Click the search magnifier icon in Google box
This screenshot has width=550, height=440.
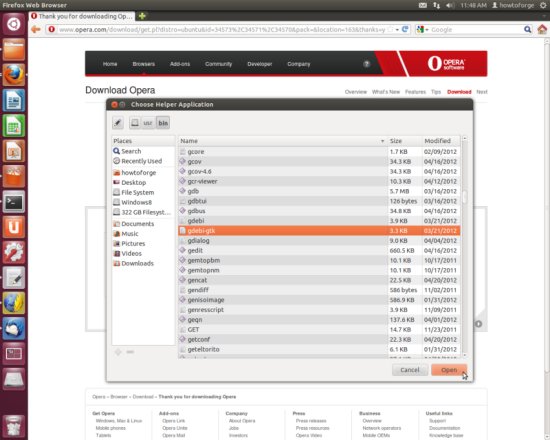[x=527, y=29]
